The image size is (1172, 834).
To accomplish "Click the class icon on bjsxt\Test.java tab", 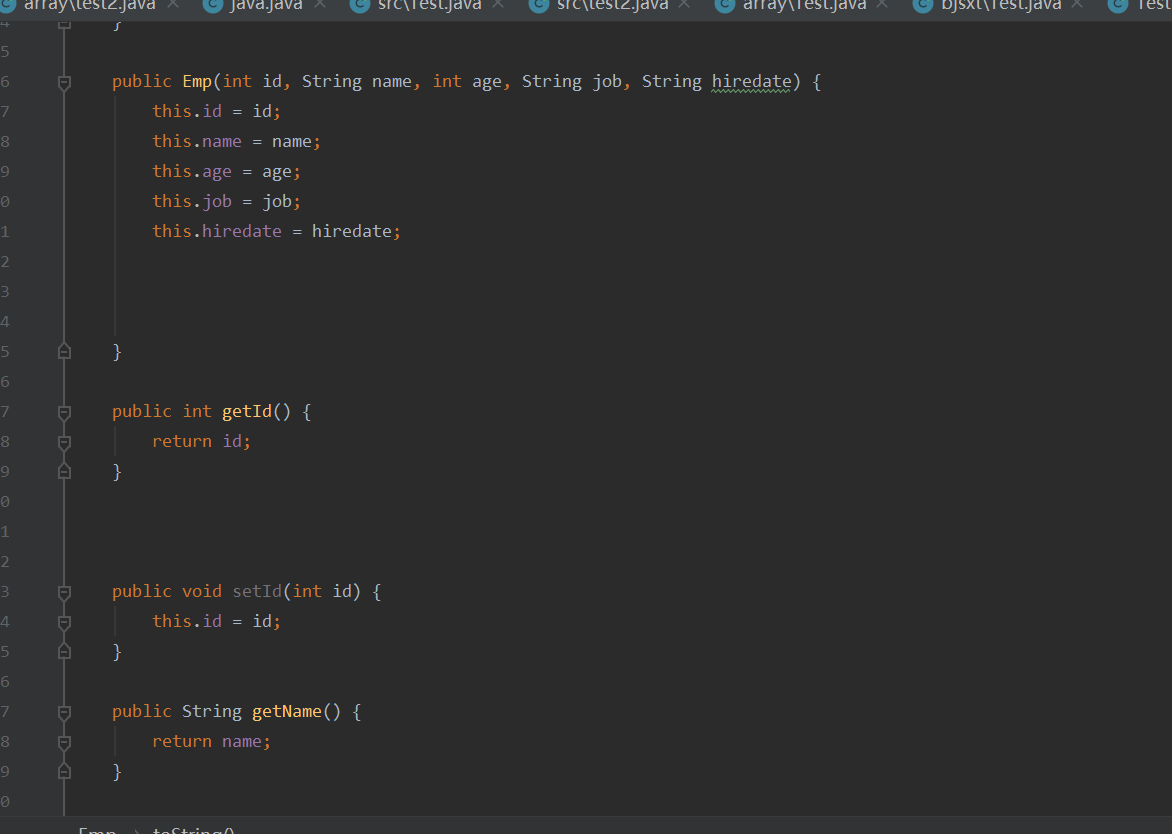I will 923,5.
